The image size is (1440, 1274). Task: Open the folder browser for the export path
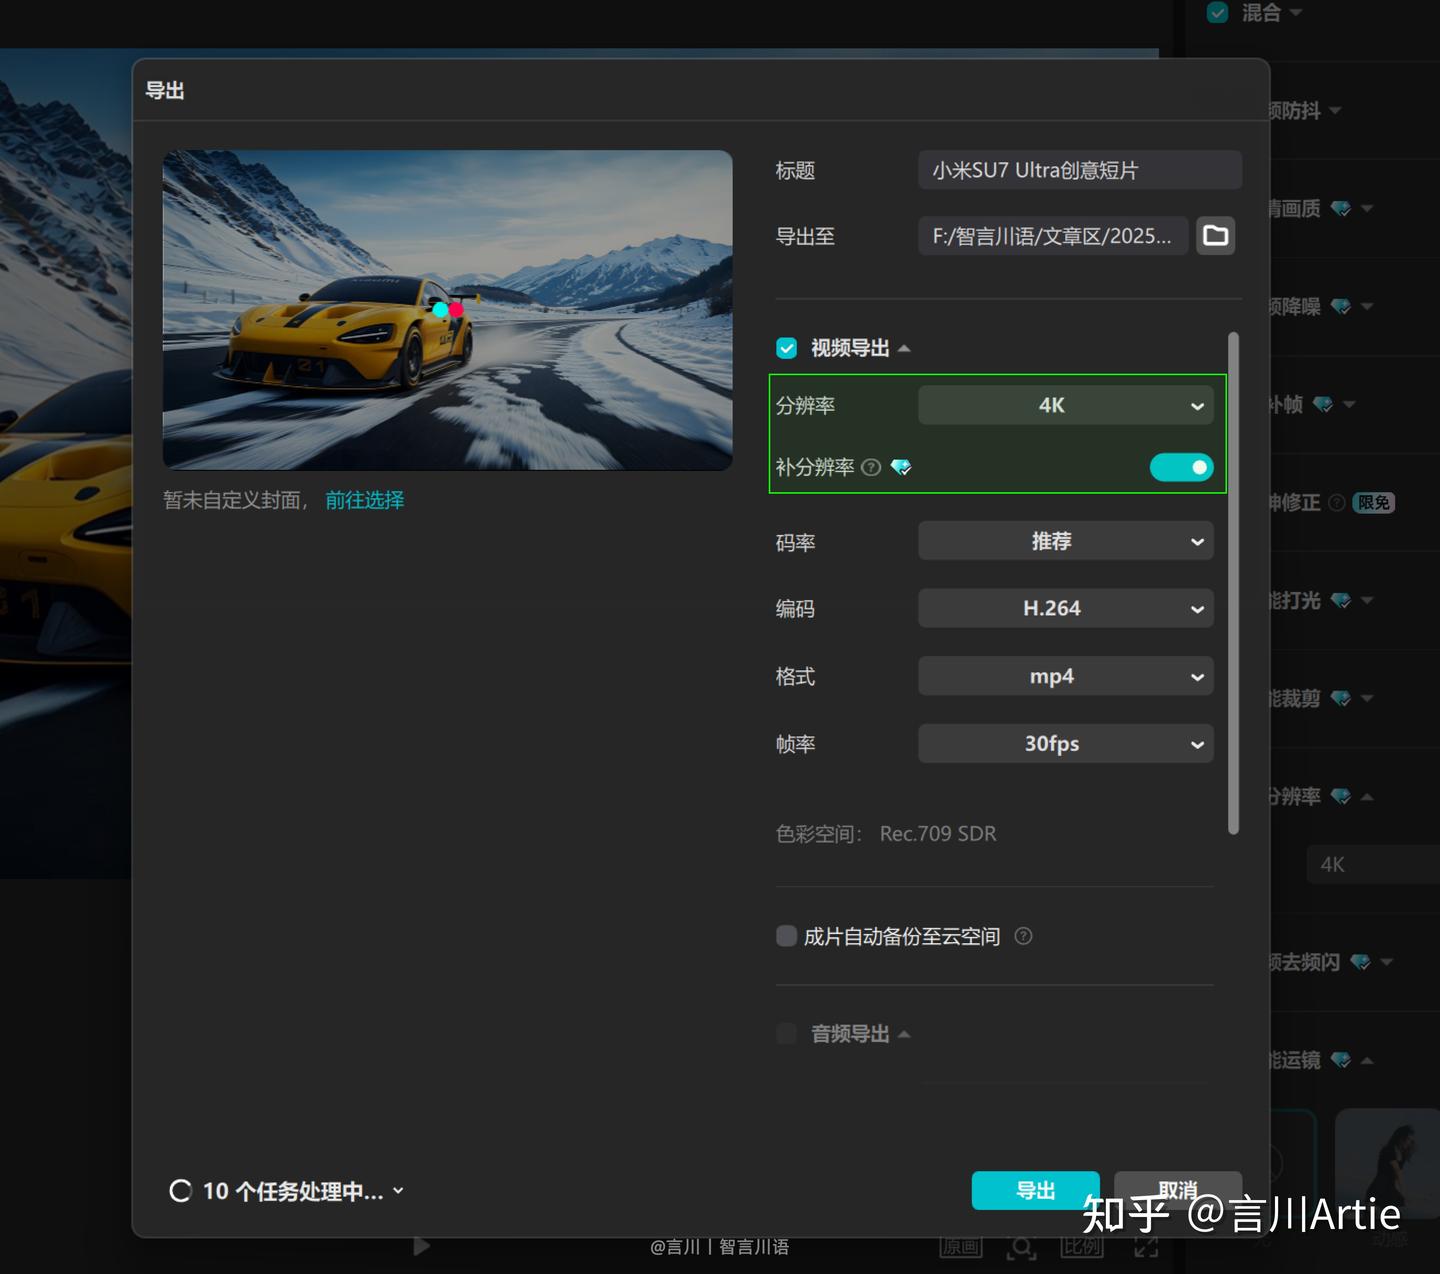point(1215,236)
